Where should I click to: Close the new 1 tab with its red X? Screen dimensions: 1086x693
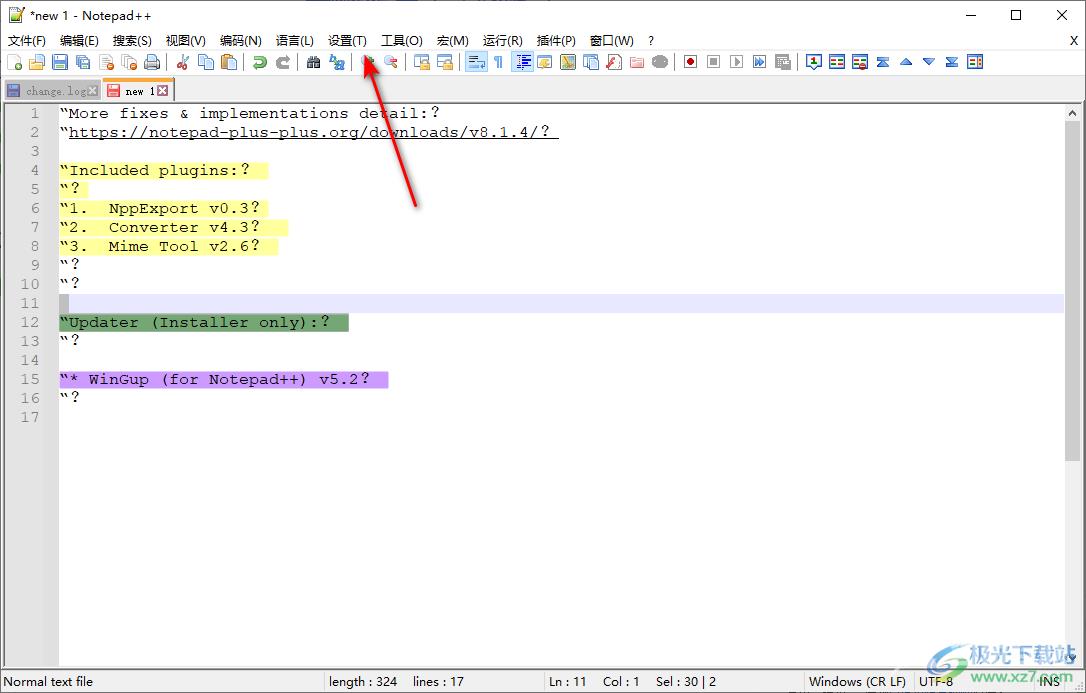[163, 91]
